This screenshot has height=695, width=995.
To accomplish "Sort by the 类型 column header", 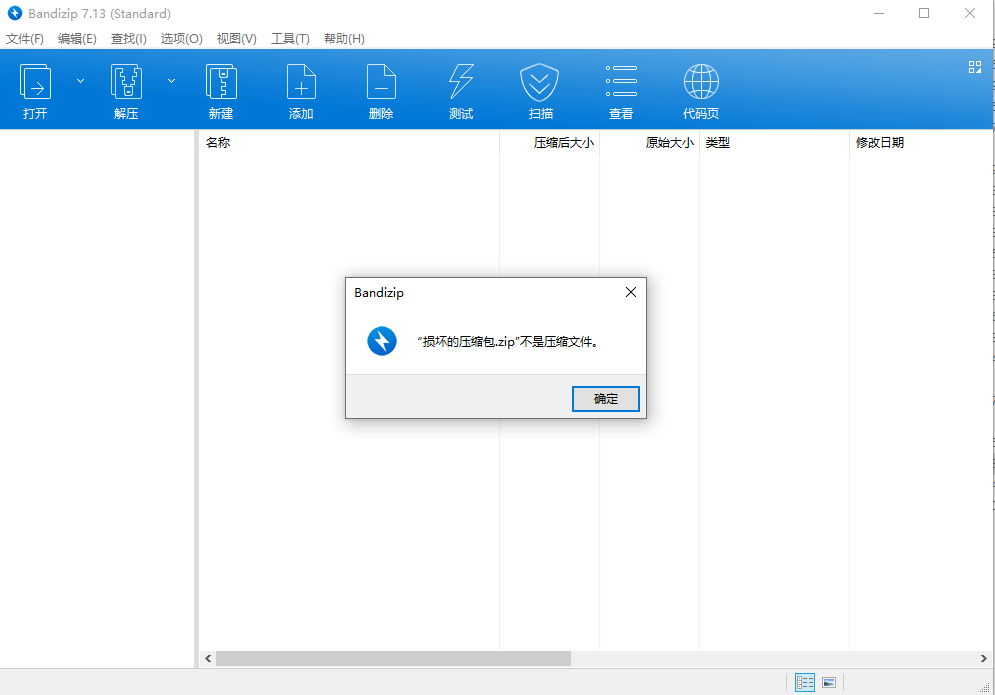I will click(774, 142).
